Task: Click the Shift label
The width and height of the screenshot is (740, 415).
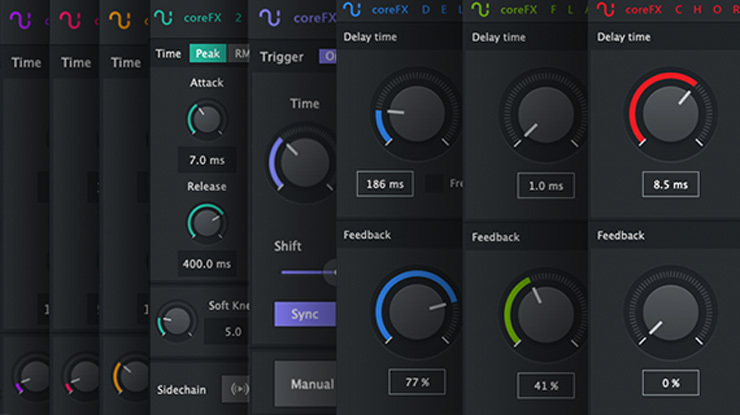Action: point(288,246)
